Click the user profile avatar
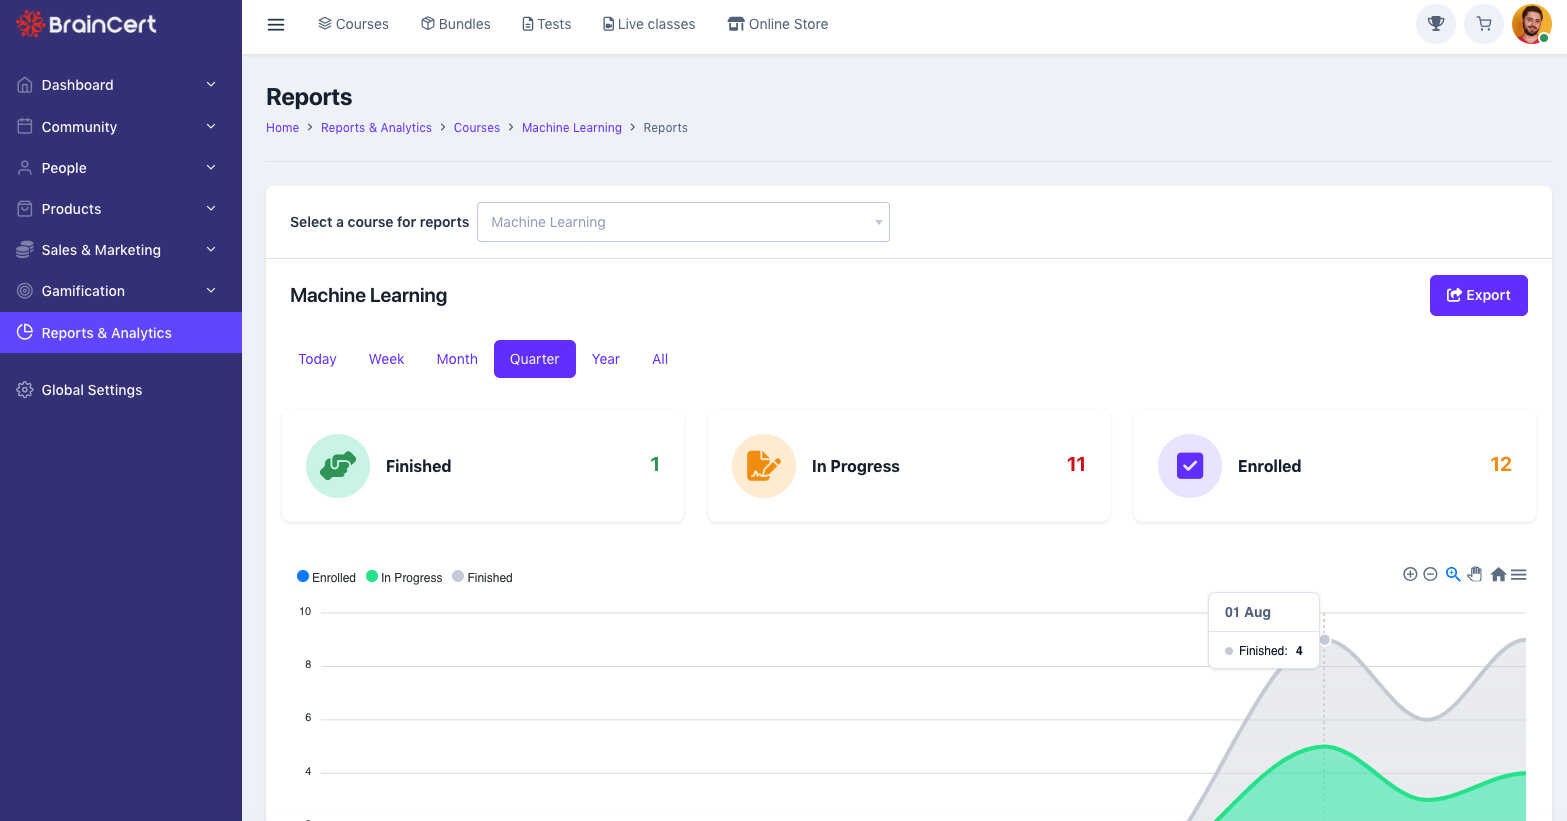This screenshot has width=1567, height=821. tap(1531, 24)
